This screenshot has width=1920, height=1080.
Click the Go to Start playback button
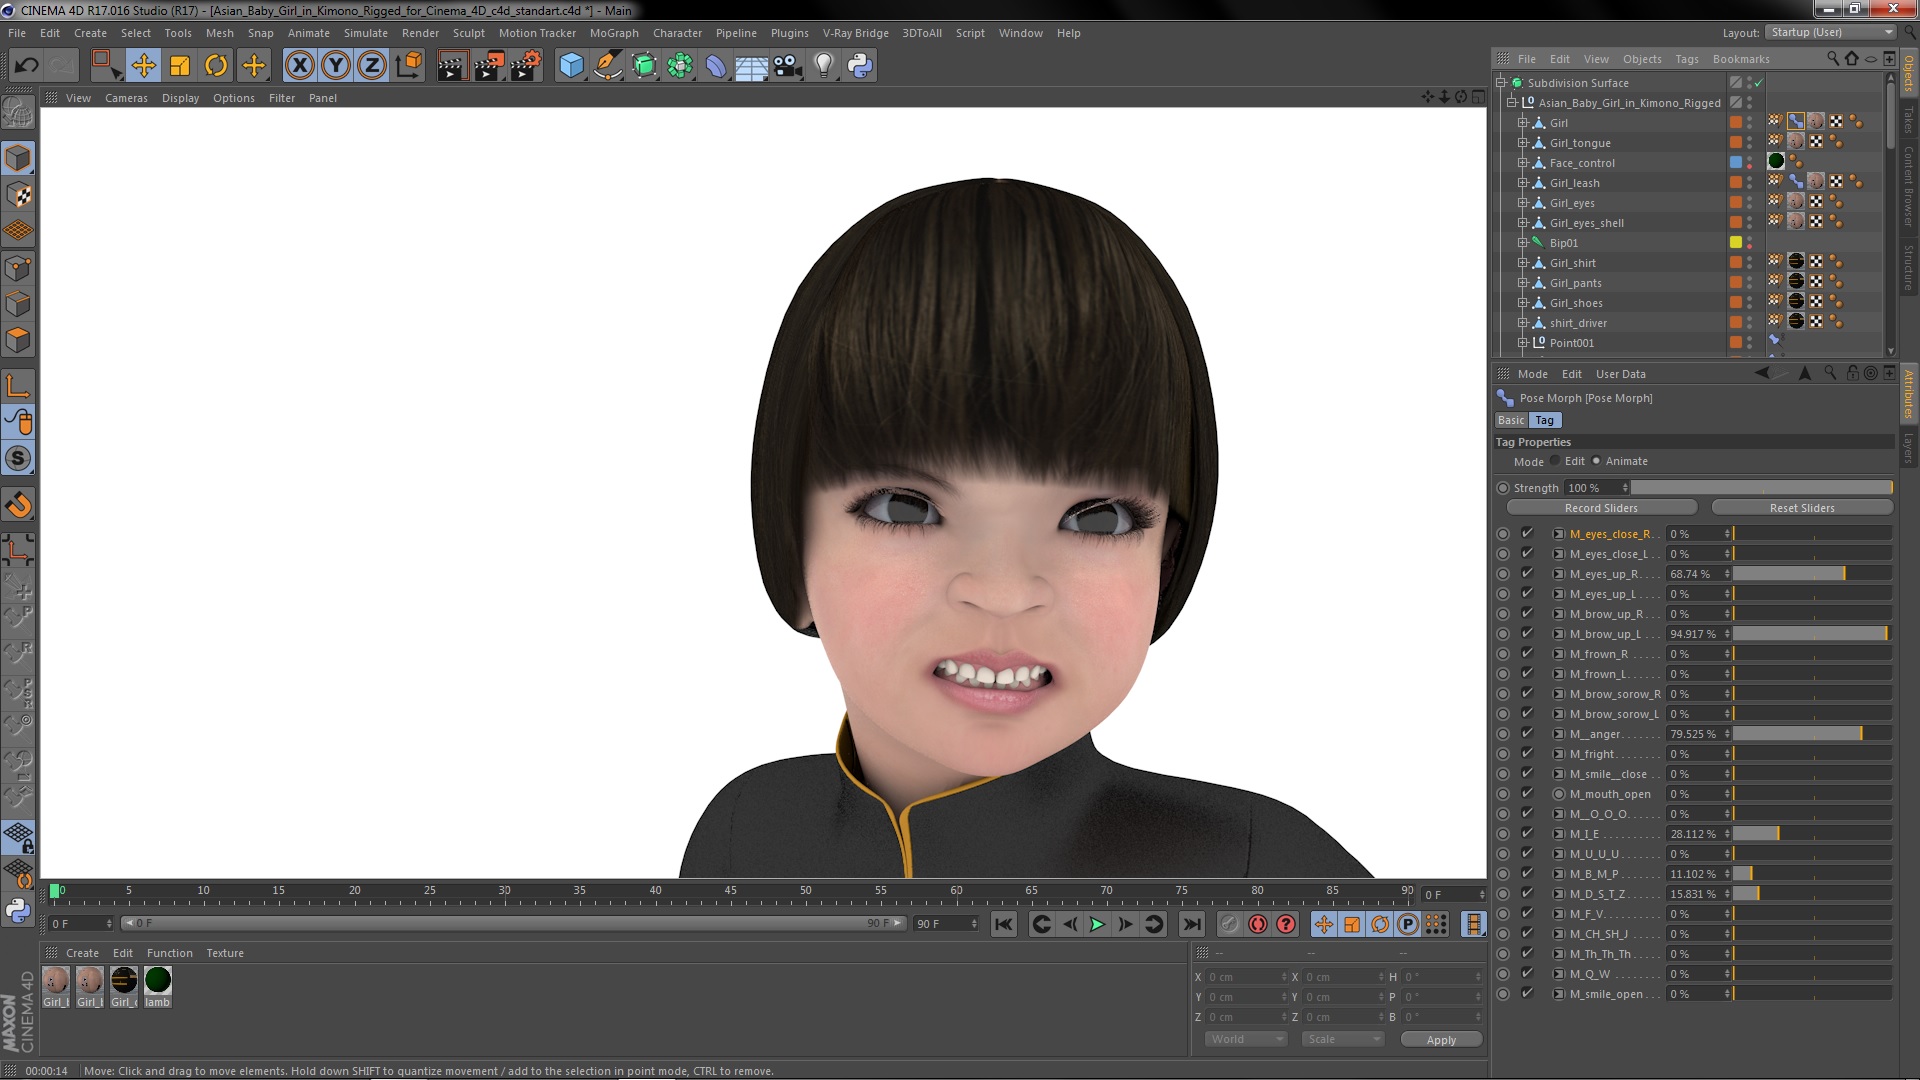tap(1004, 924)
